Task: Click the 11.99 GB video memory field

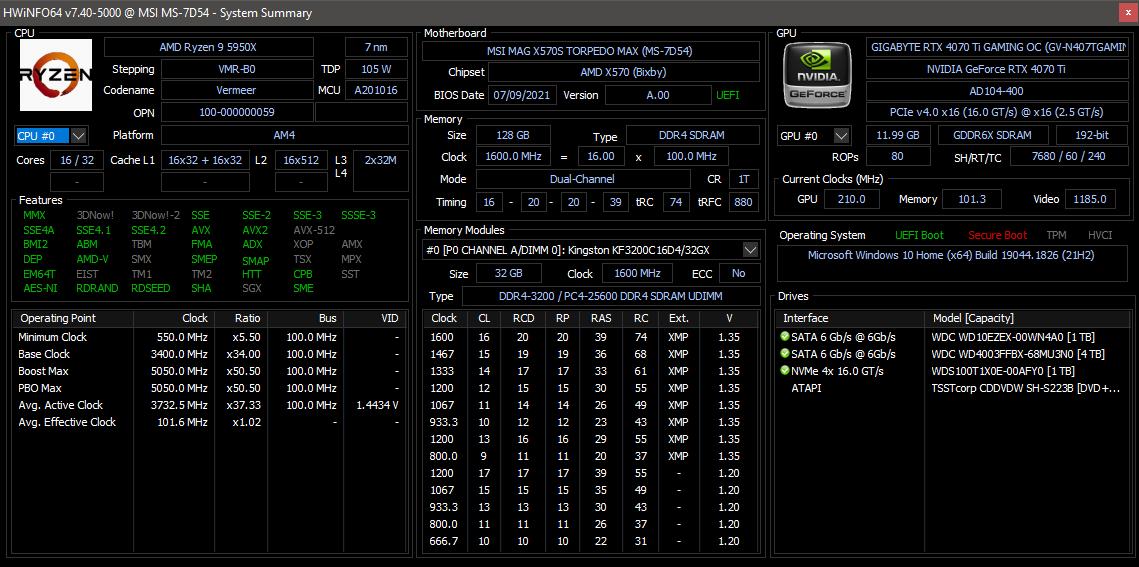Action: click(x=899, y=136)
